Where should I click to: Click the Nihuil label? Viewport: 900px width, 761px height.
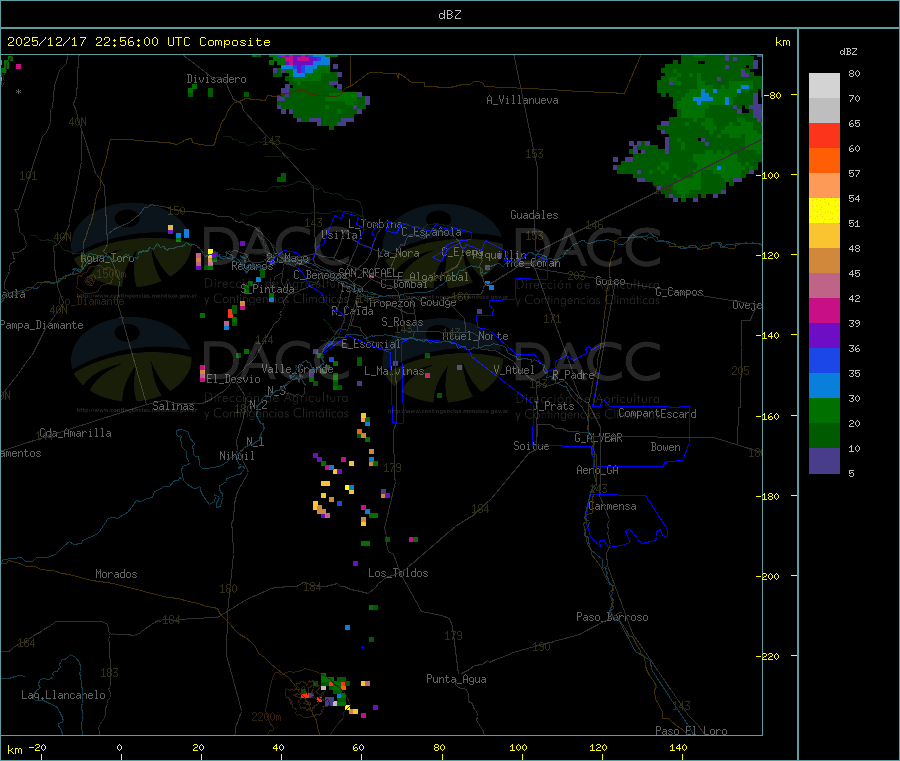[236, 456]
